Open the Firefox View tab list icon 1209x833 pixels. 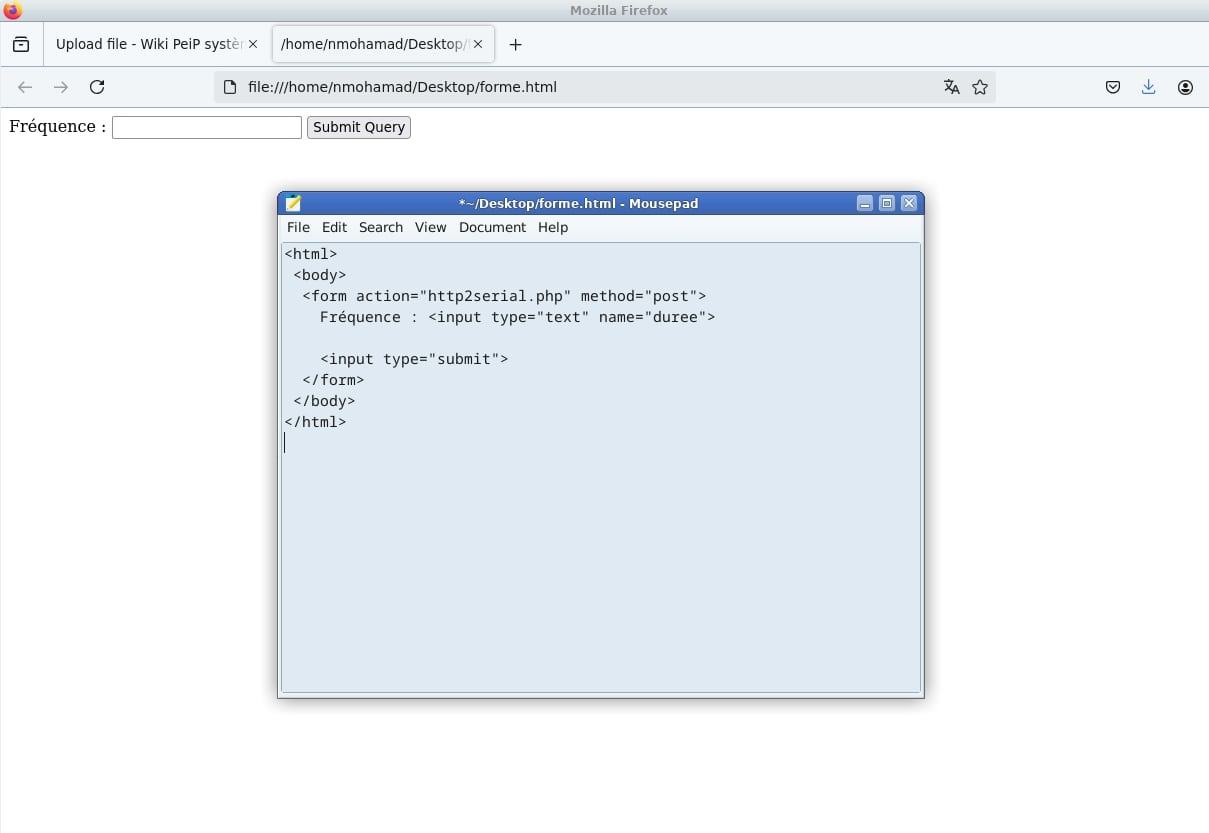[x=21, y=45]
